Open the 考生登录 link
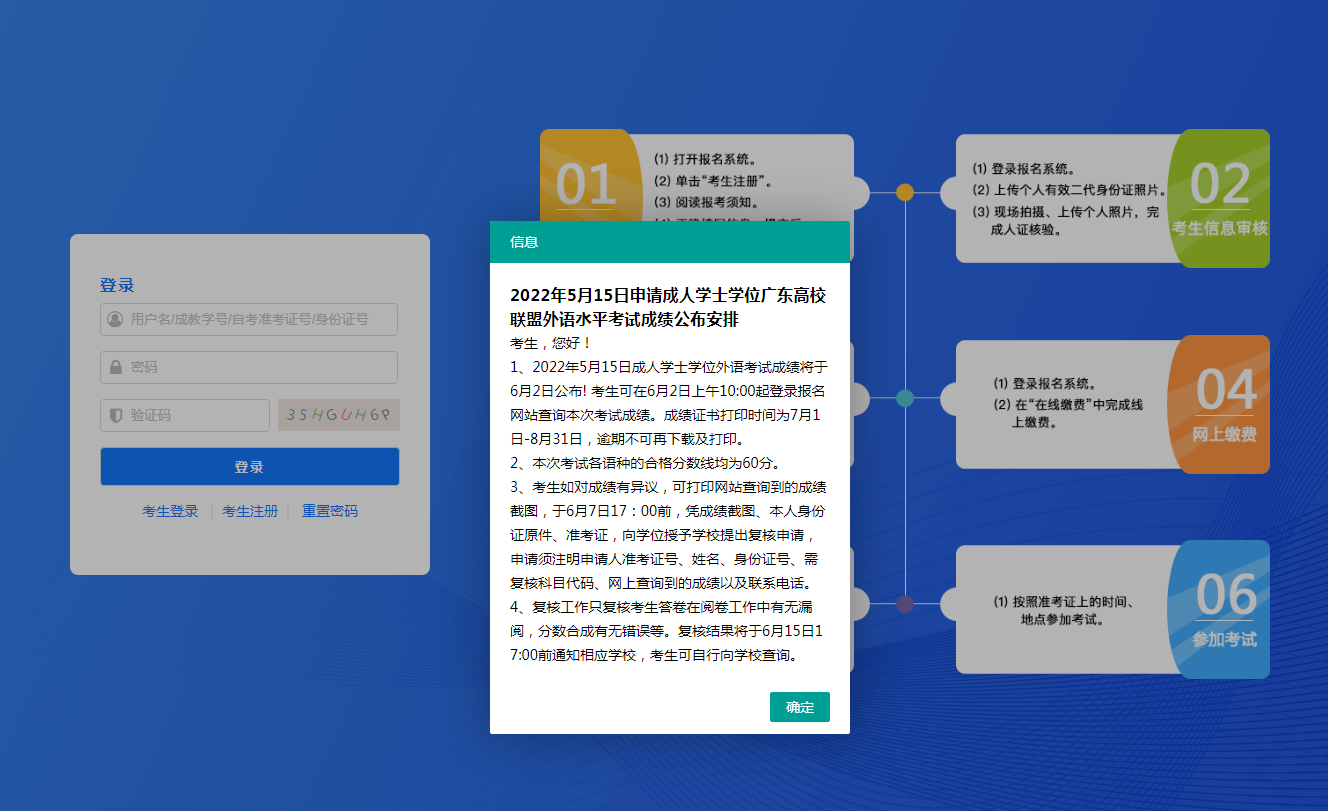Viewport: 1328px width, 811px height. tap(170, 511)
